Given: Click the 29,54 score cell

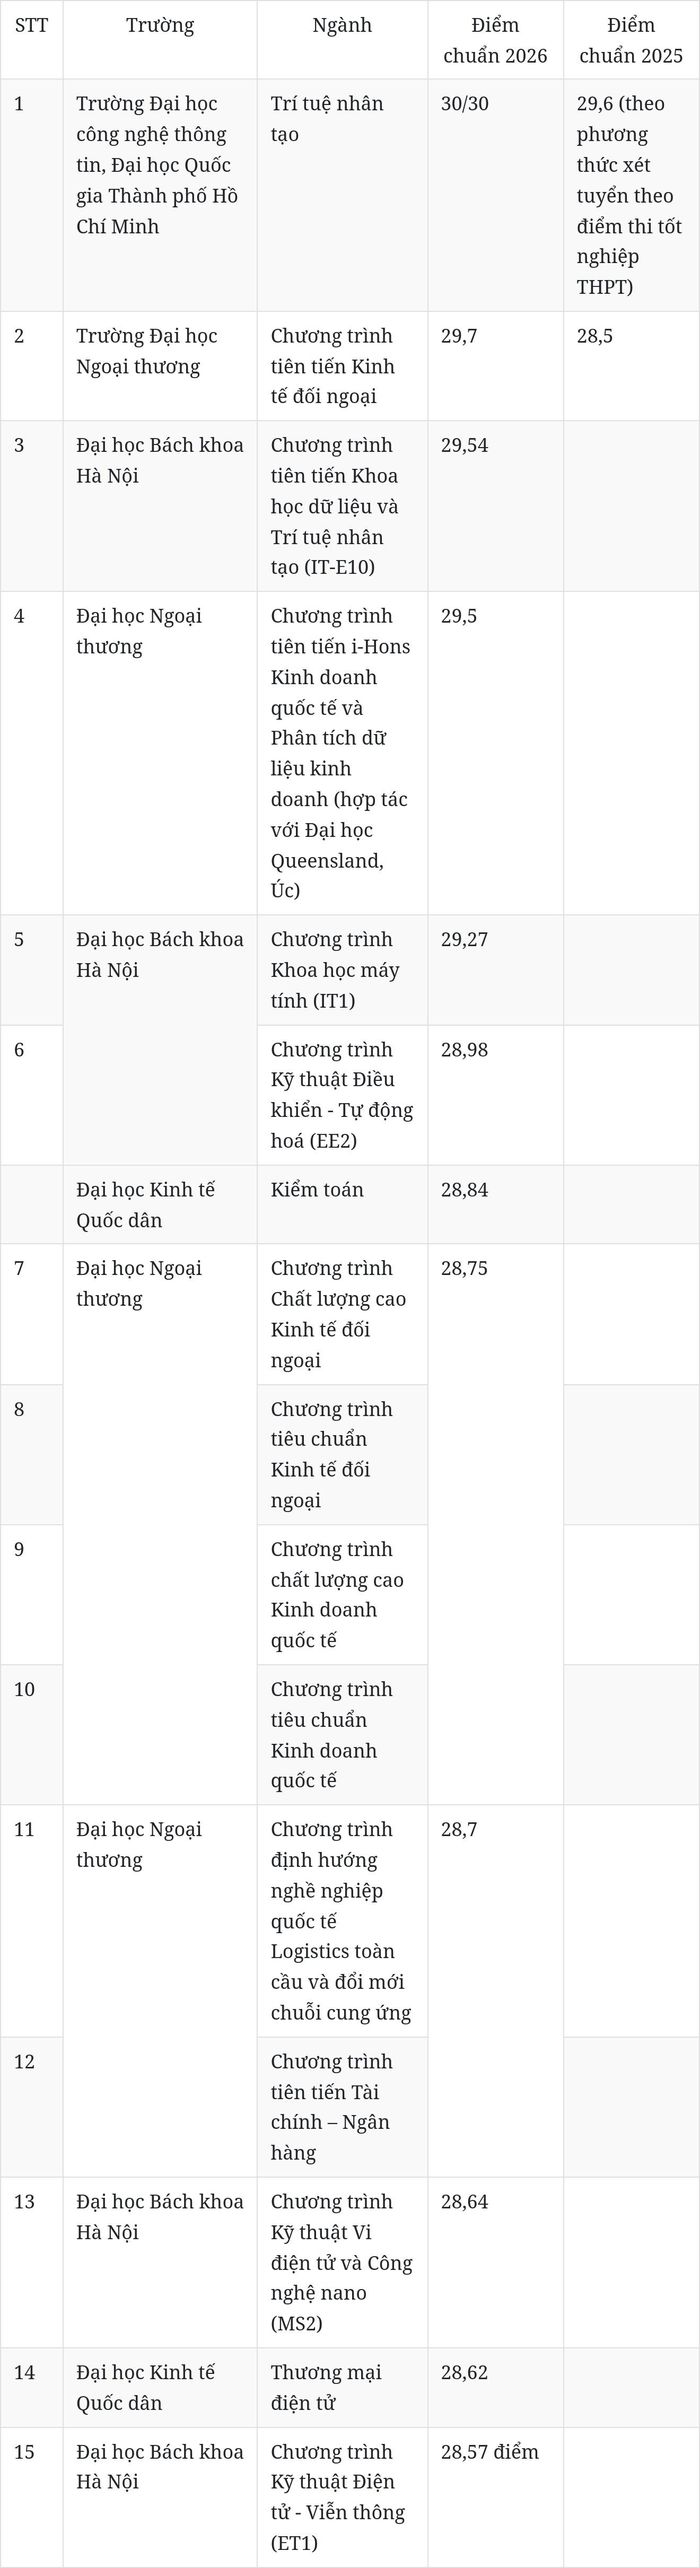Looking at the screenshot, I should click(495, 506).
